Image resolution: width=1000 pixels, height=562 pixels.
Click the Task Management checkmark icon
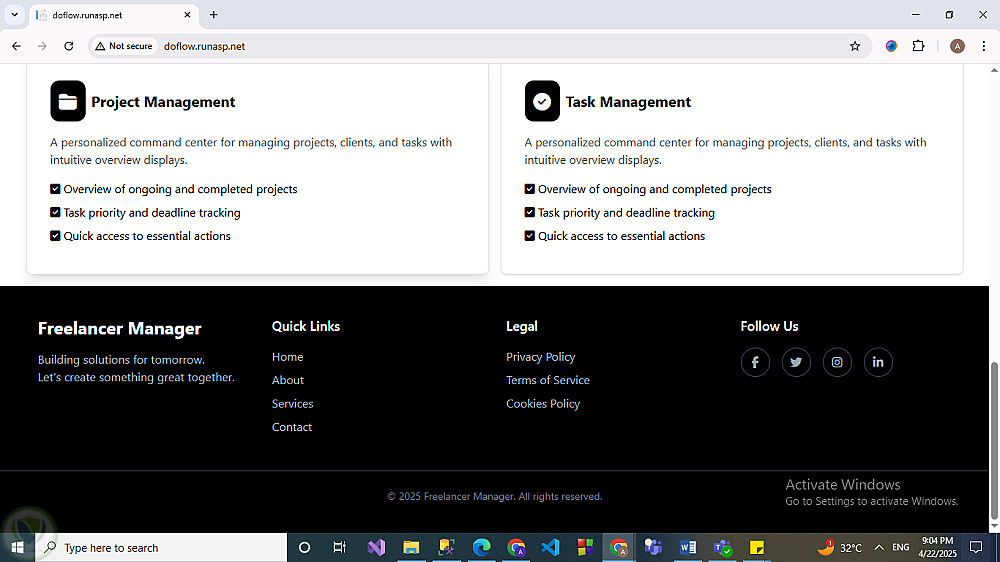pos(542,101)
